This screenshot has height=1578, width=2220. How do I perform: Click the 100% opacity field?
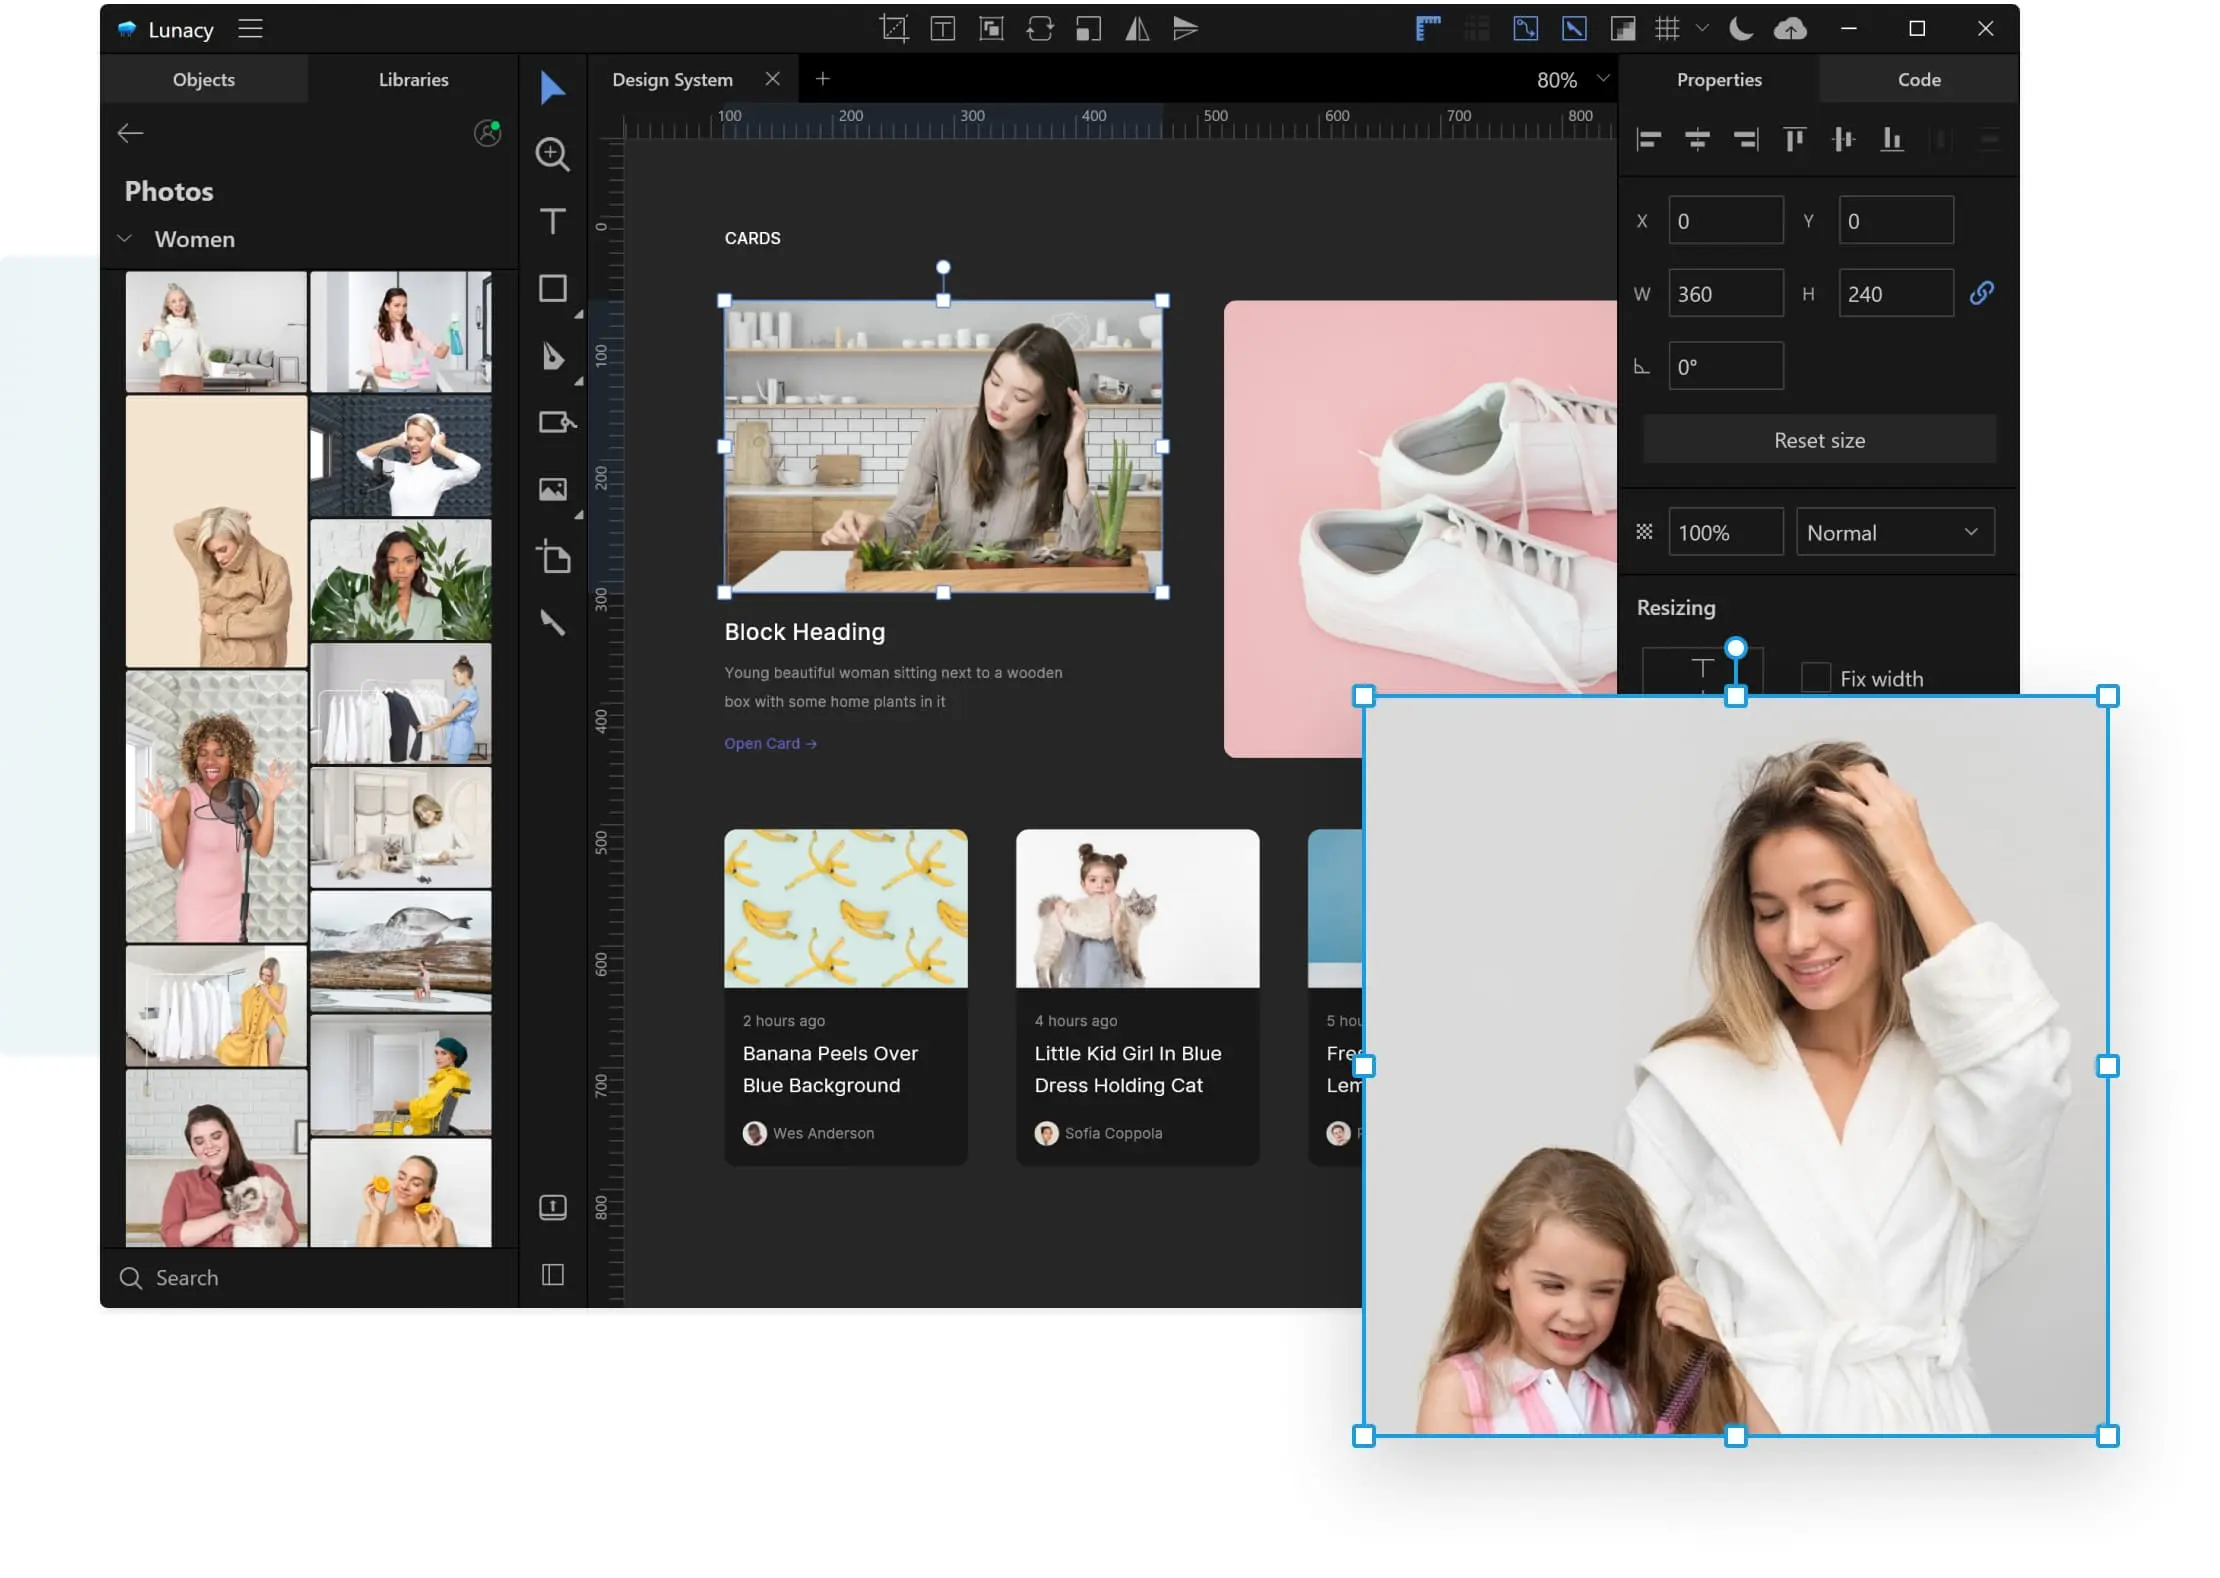[1724, 532]
